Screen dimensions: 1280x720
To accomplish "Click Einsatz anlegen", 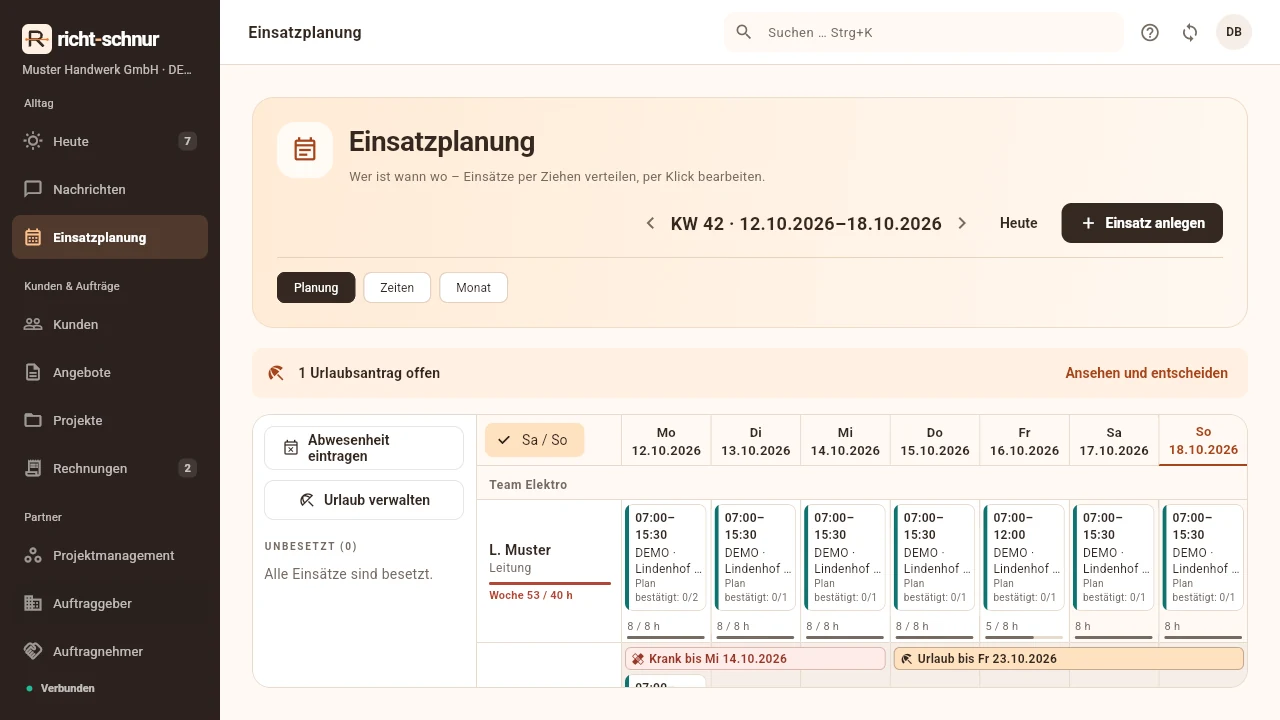I will pos(1142,223).
